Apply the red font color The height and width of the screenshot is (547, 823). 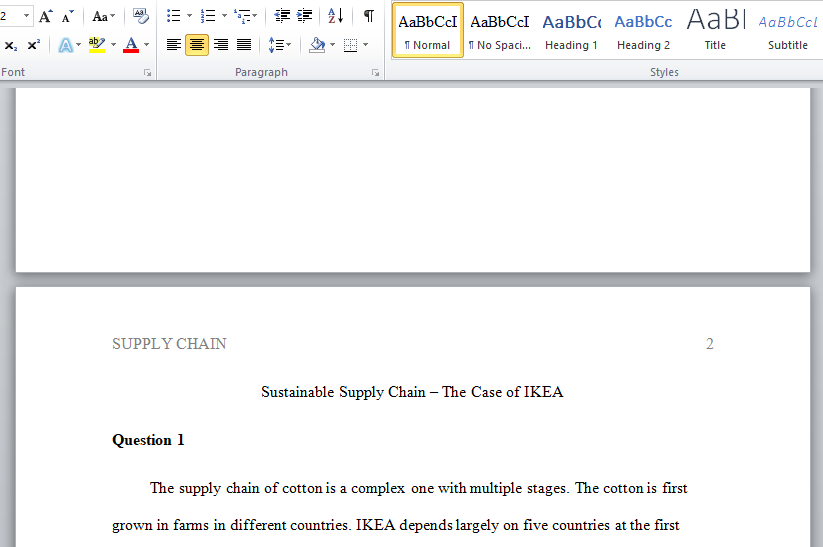[x=131, y=45]
